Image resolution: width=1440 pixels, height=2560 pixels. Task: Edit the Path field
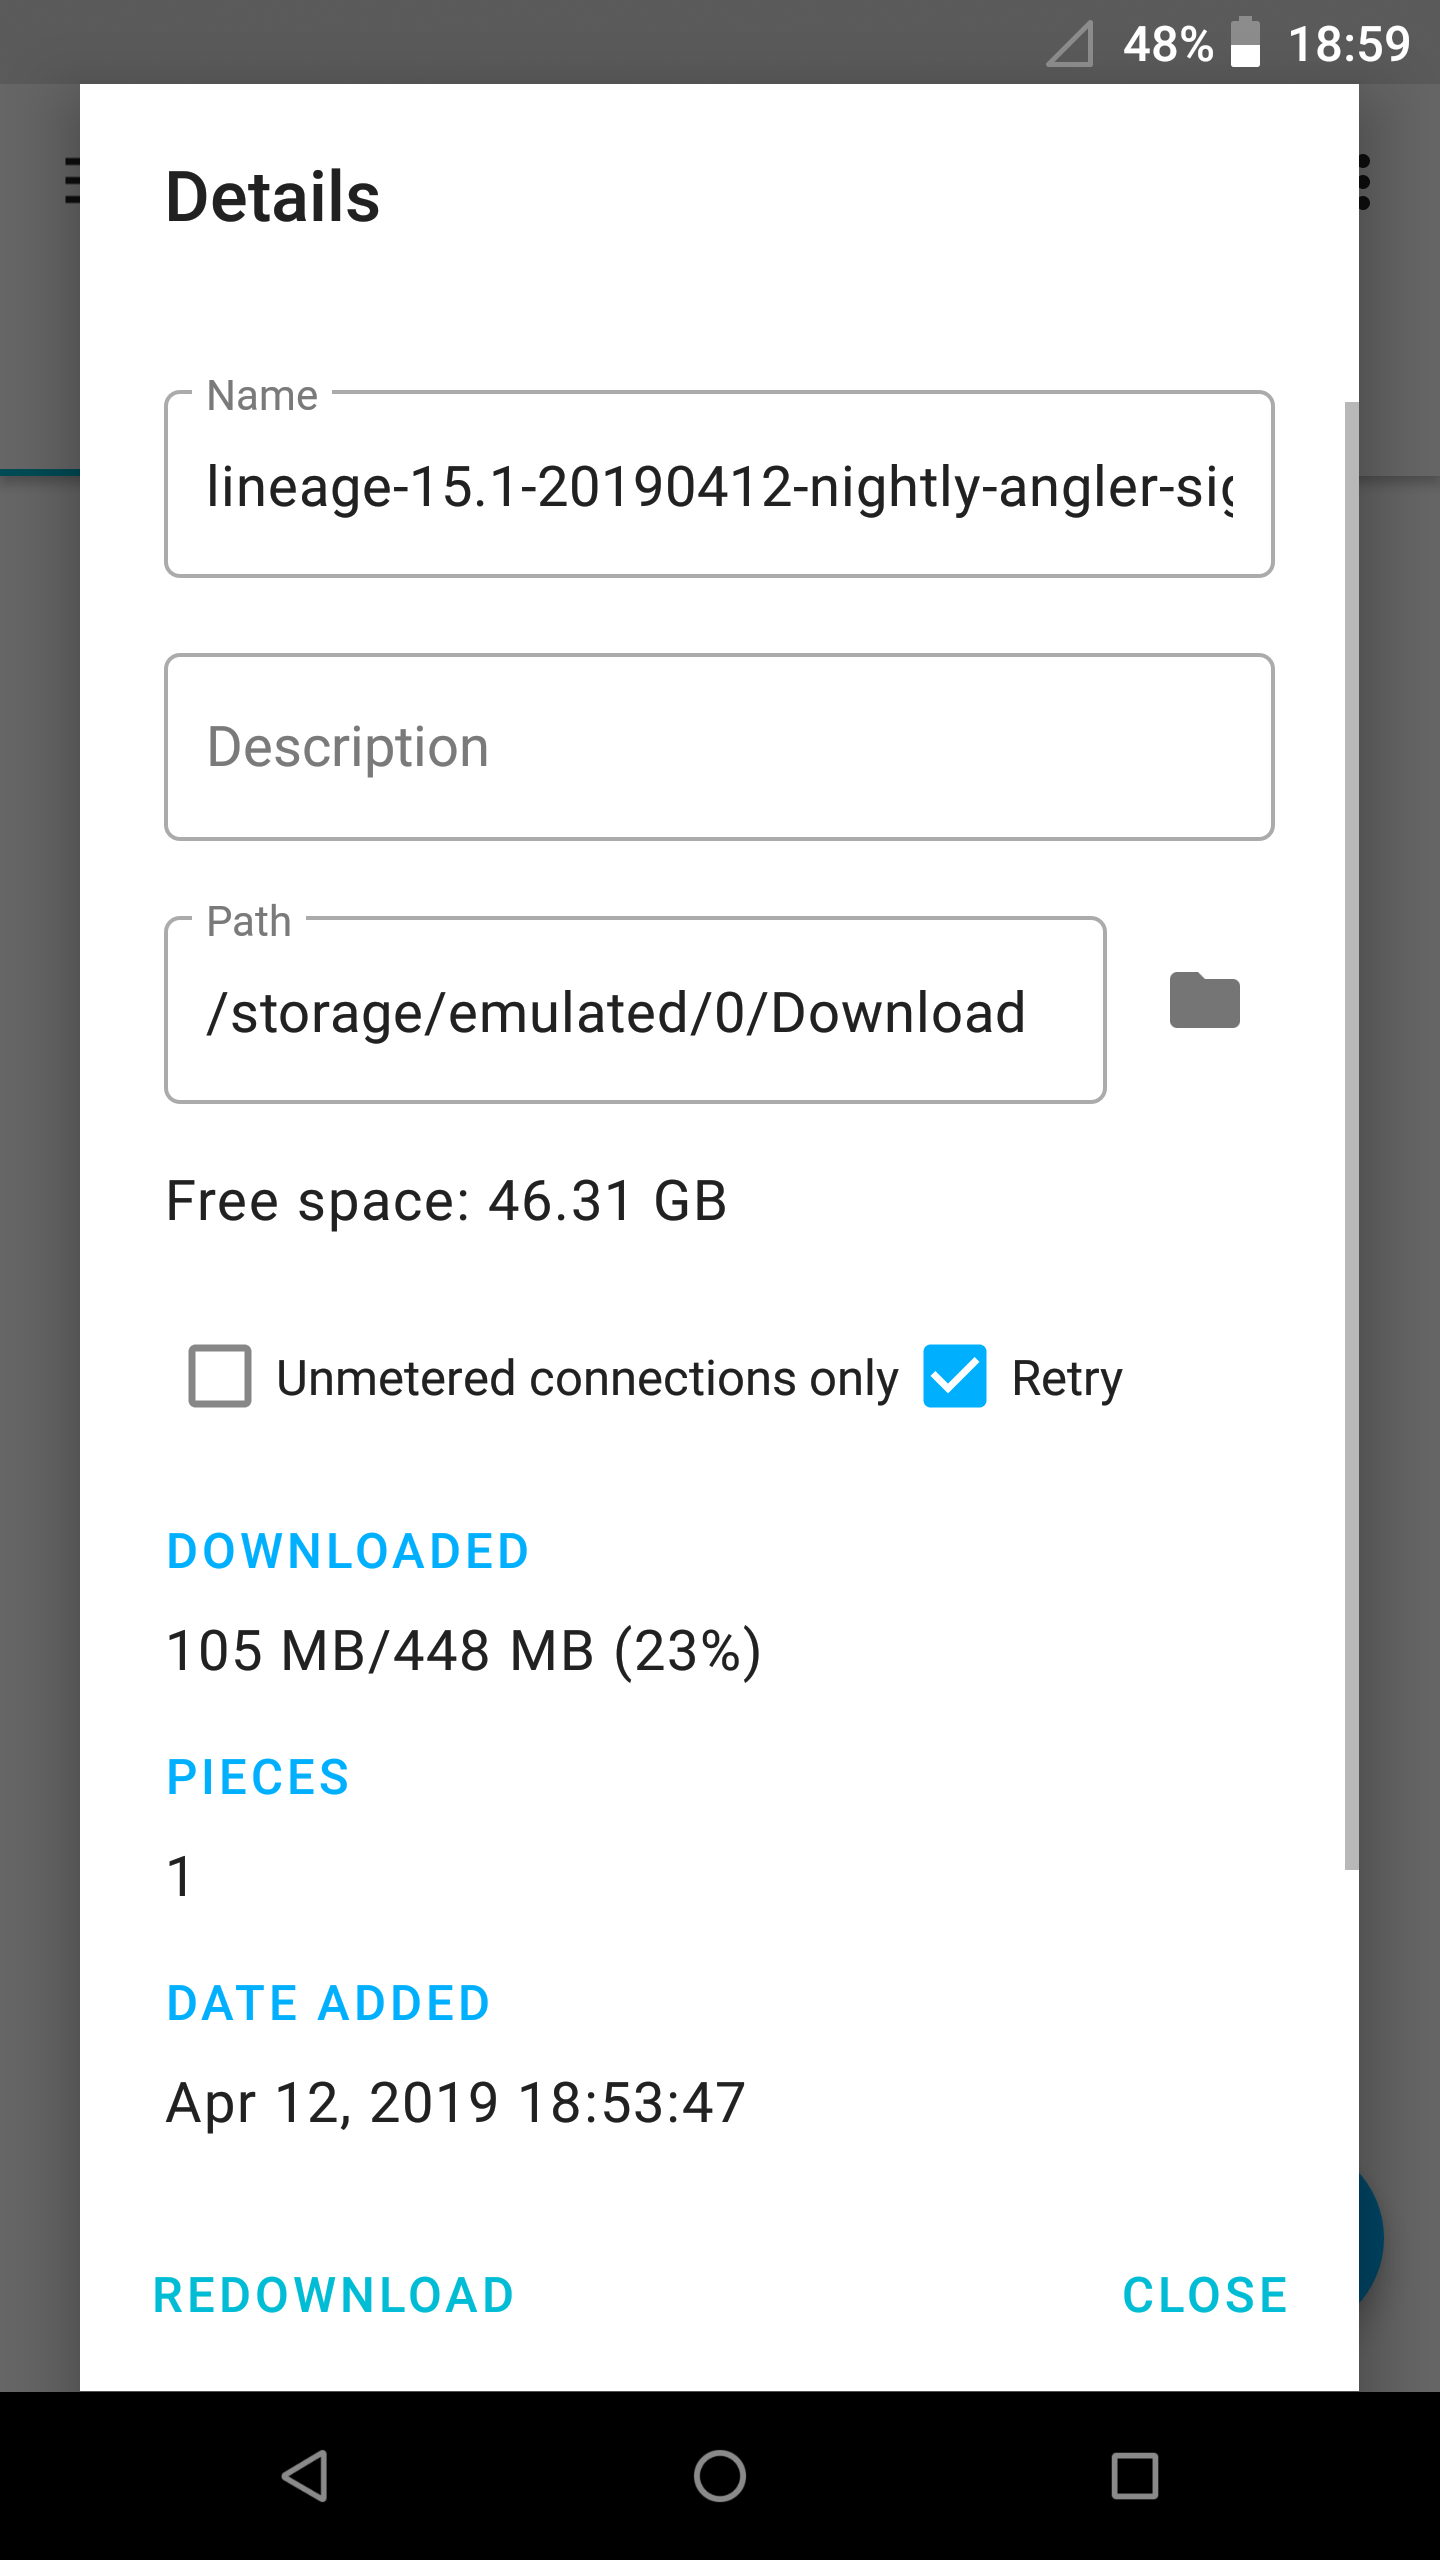click(x=634, y=1011)
